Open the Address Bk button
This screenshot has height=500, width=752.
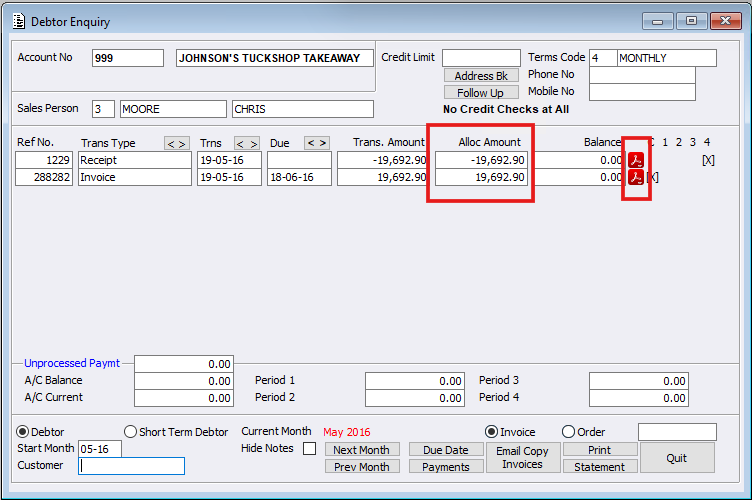(x=481, y=76)
